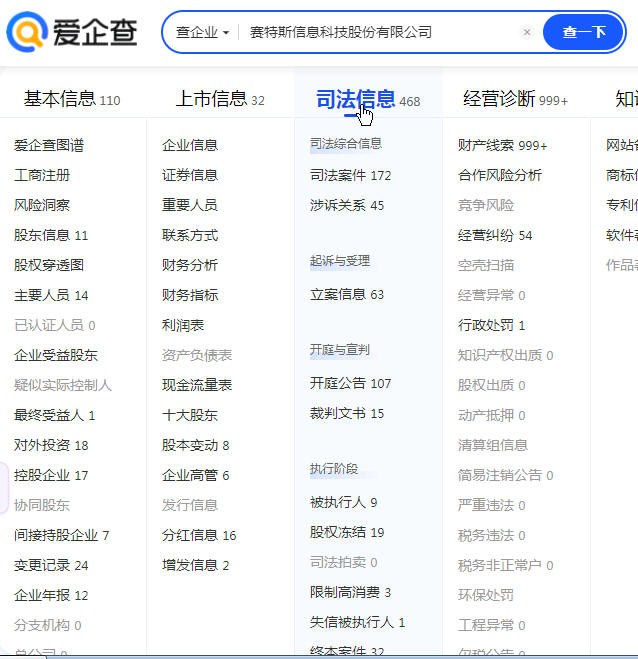This screenshot has height=659, width=638.
Task: Open 财务分析
Action: point(190,265)
